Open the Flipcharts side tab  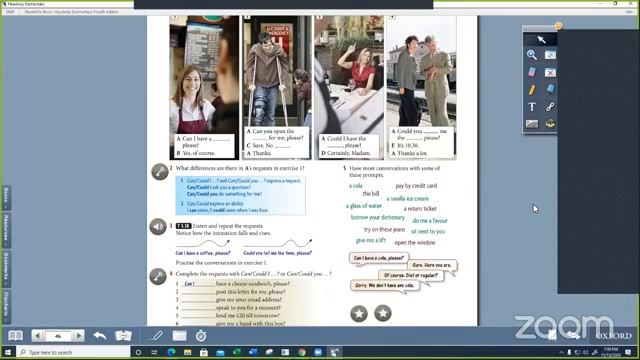point(6,306)
